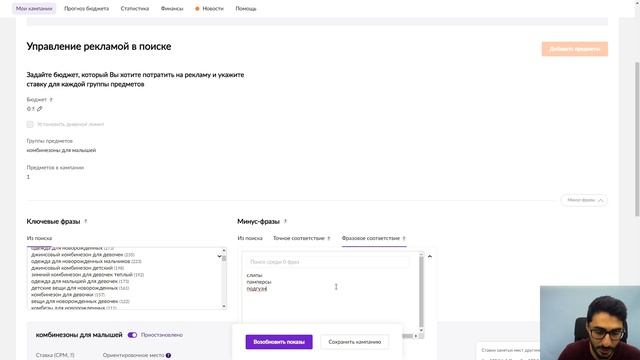640x360 pixels.
Task: Click the help icon beside Минус-фразы heading
Action: (285, 221)
